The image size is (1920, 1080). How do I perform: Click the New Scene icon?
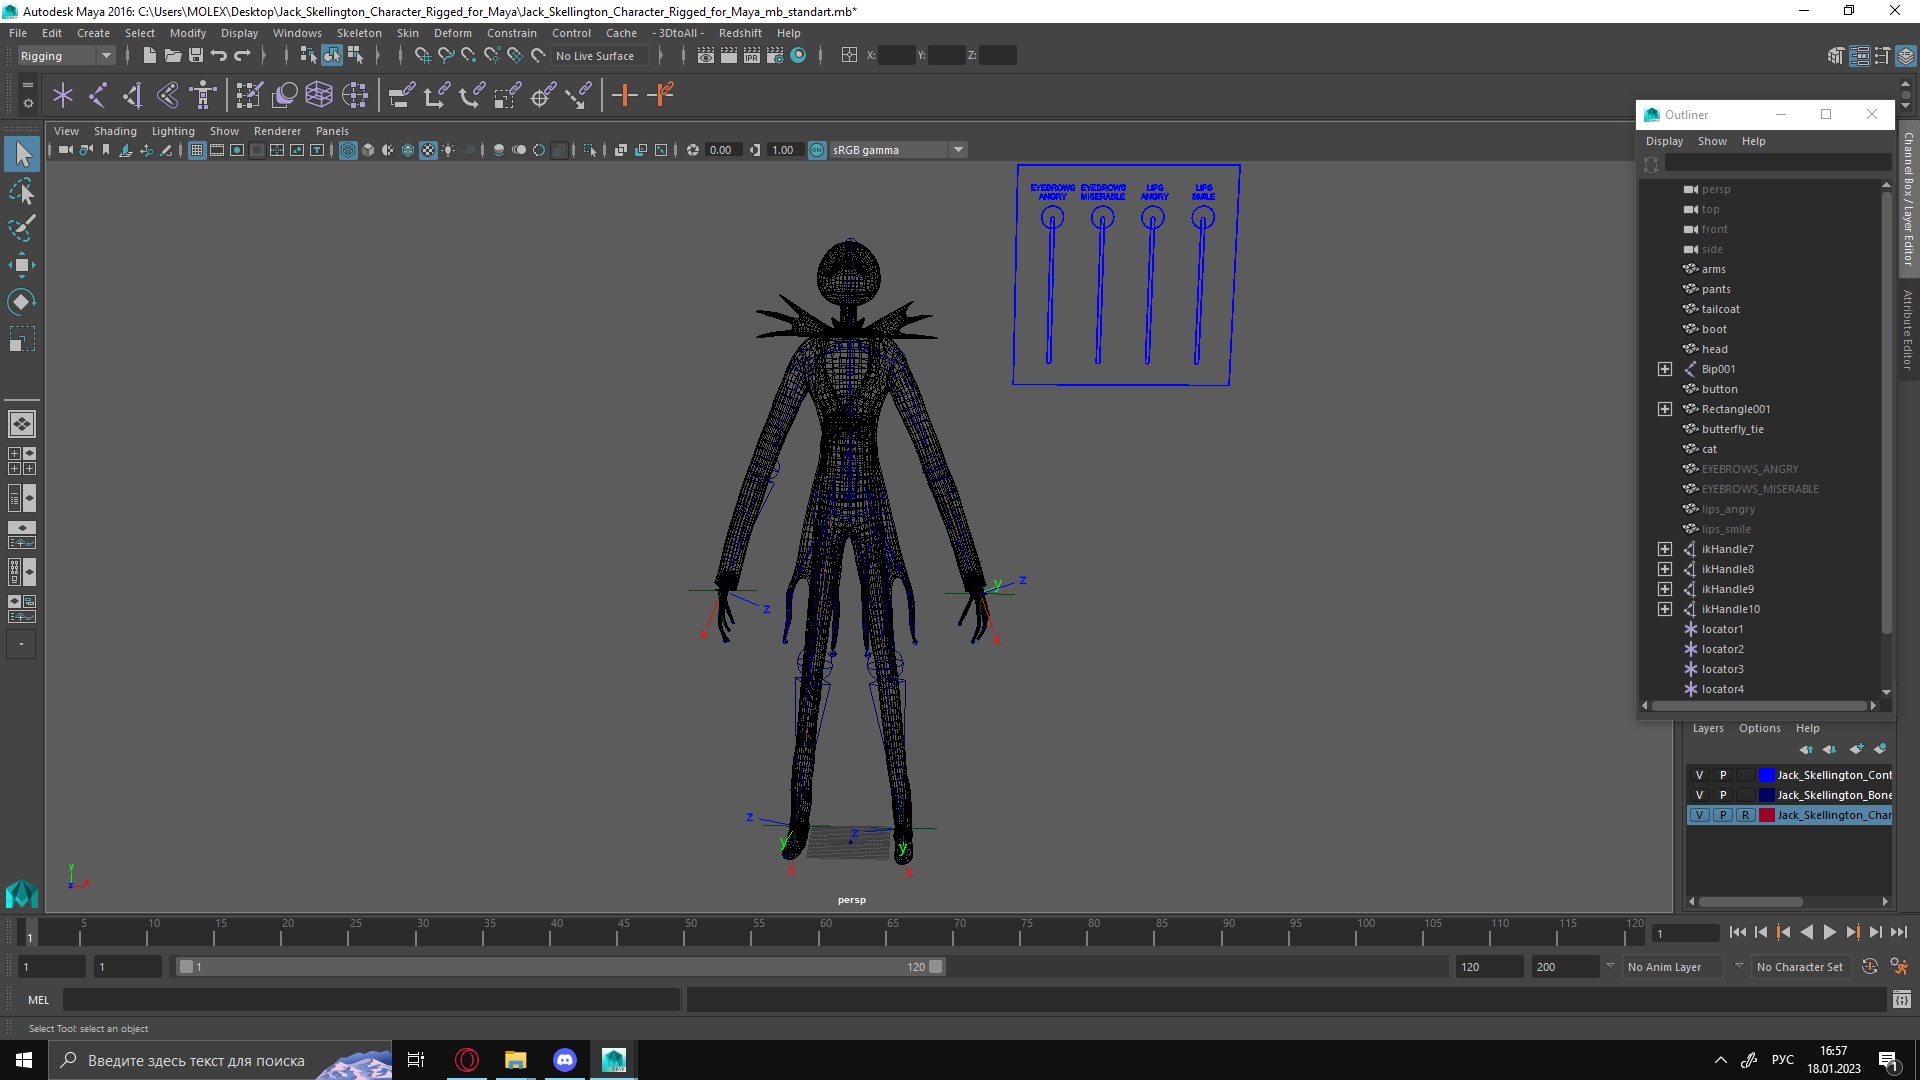coord(149,56)
